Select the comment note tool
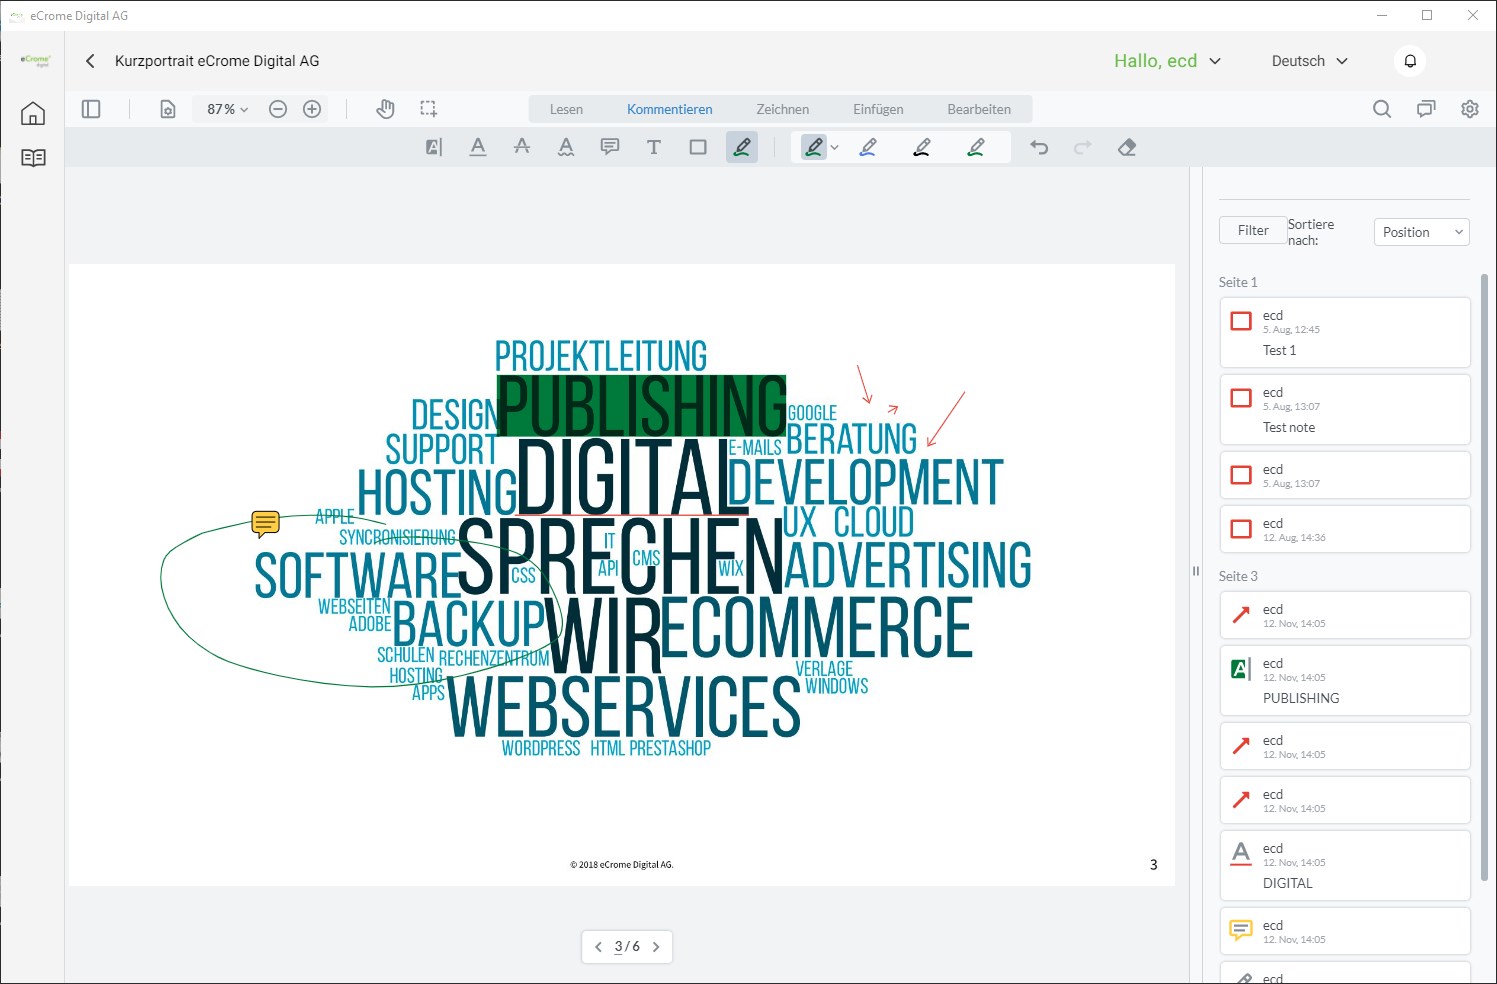The image size is (1497, 984). (x=610, y=148)
